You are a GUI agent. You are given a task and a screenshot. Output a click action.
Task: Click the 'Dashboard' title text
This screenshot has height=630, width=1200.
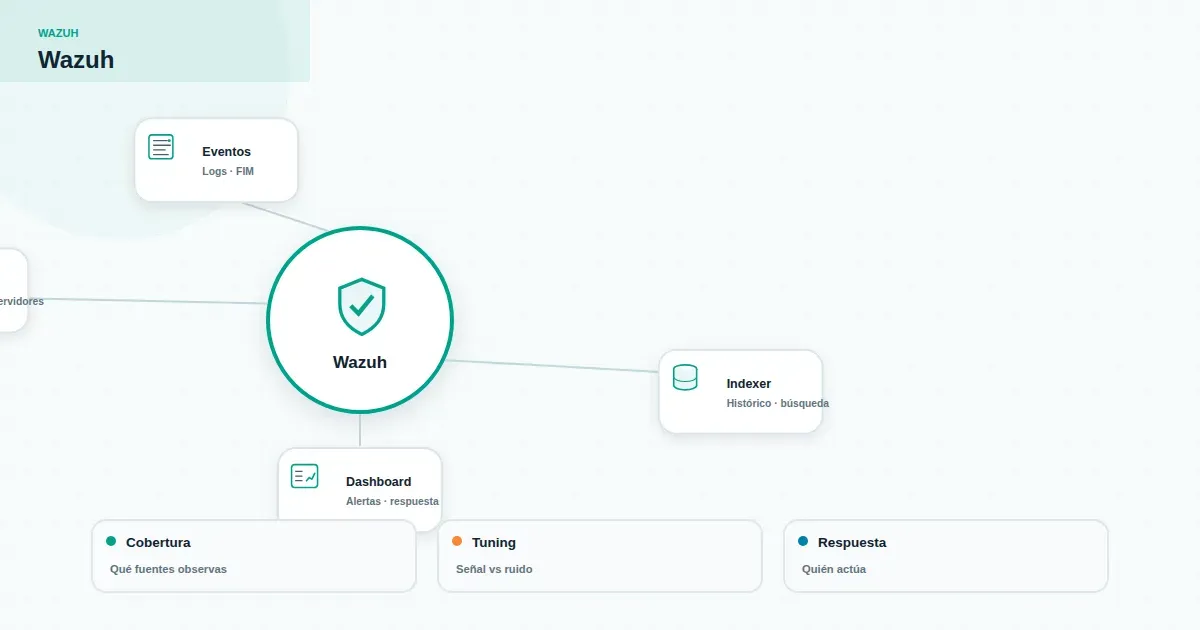pyautogui.click(x=379, y=482)
